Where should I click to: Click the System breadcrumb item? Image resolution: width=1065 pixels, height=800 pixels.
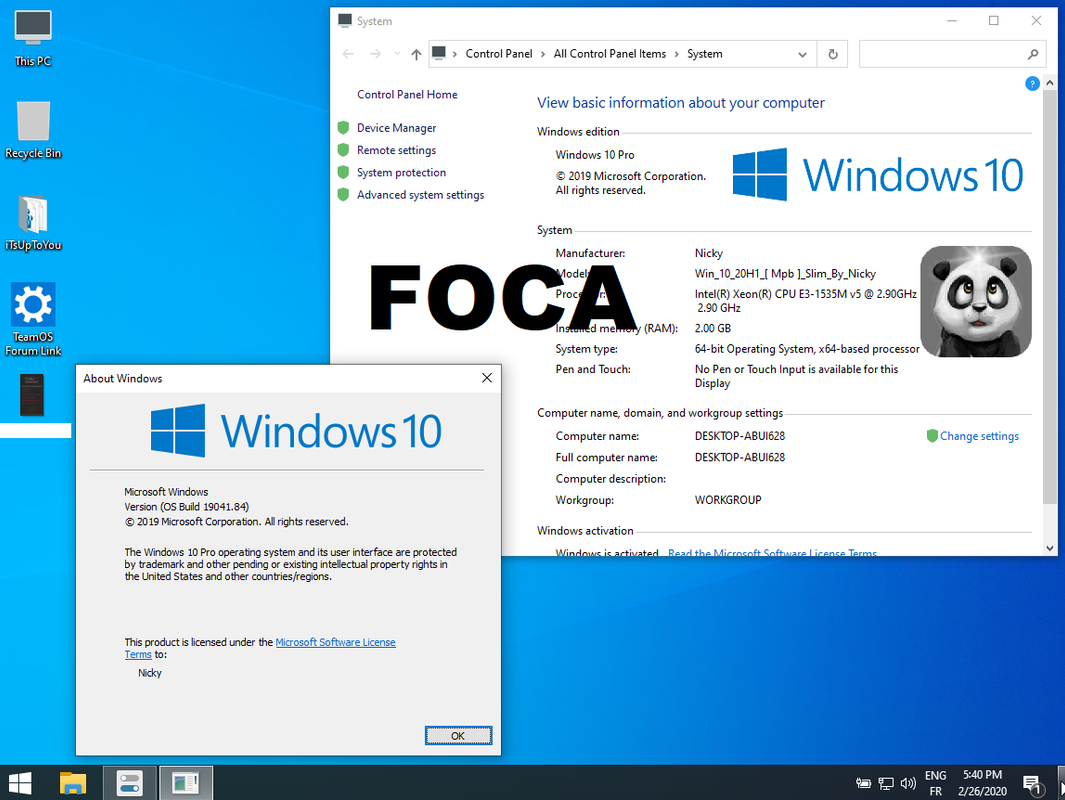pyautogui.click(x=704, y=54)
